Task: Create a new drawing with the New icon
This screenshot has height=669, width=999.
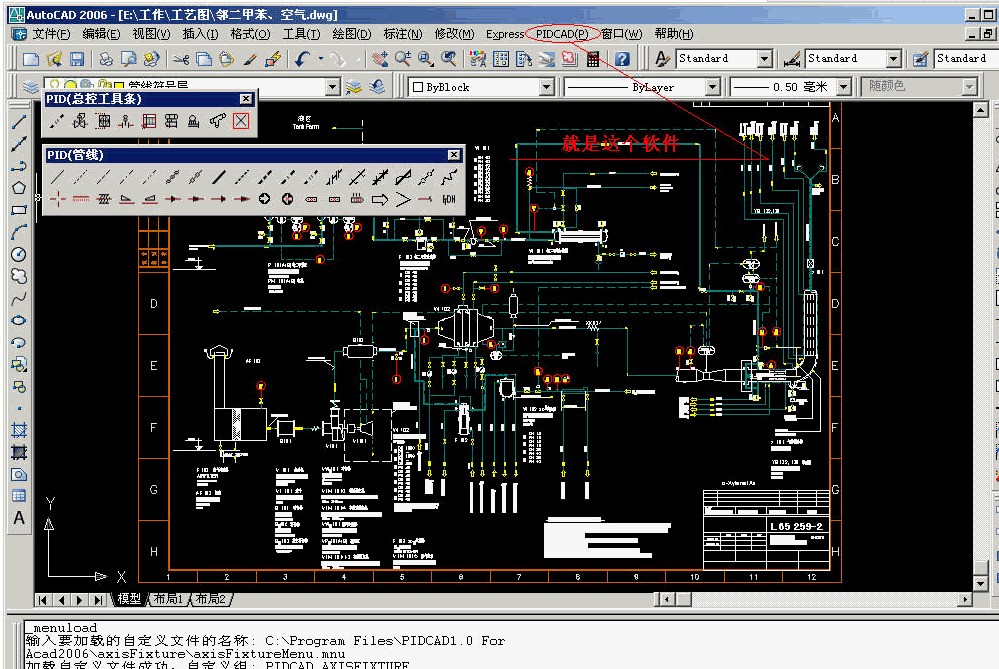Action: 31,59
